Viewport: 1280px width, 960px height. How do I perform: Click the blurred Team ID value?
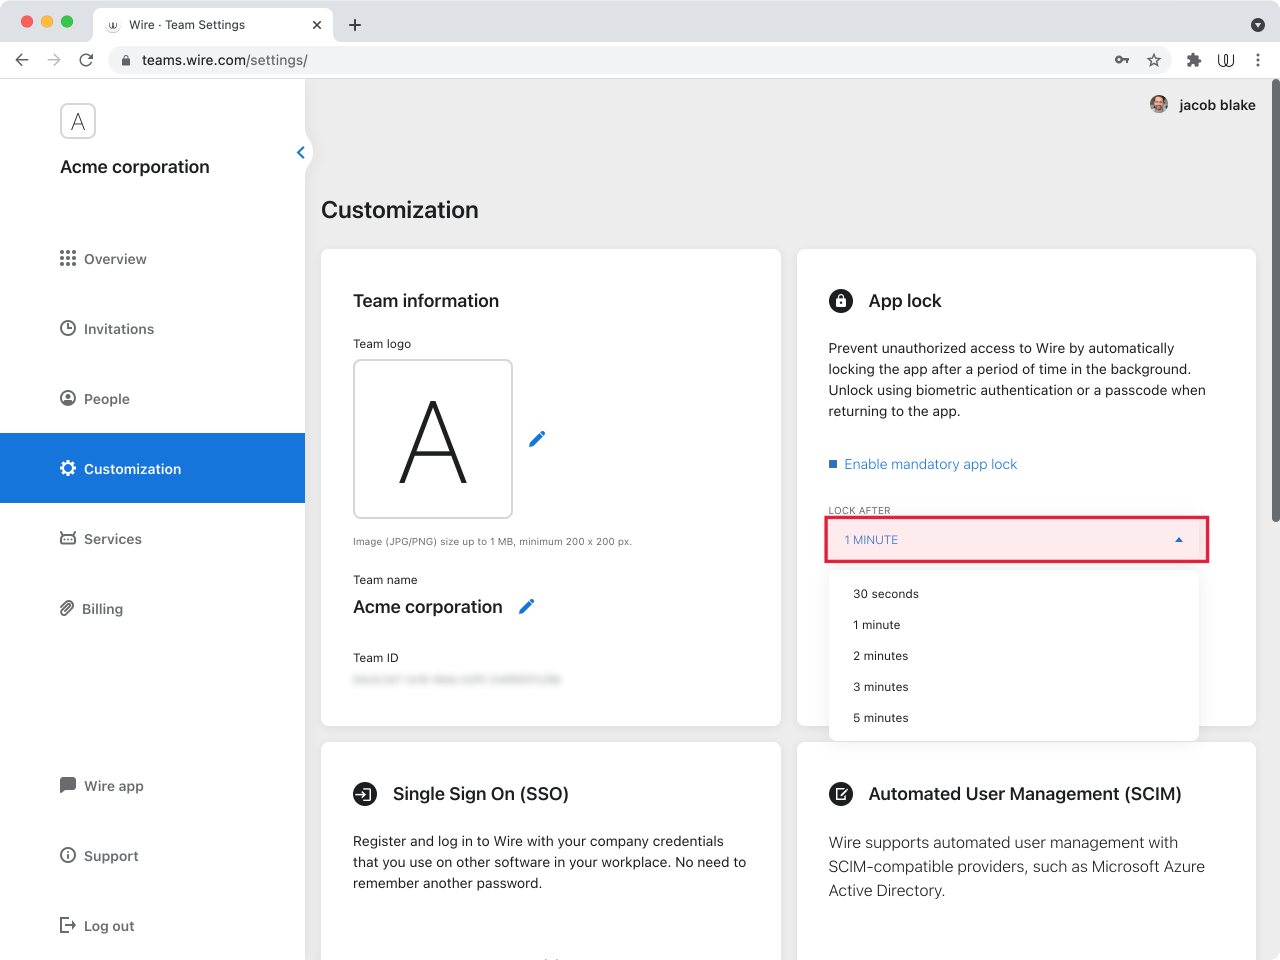(x=457, y=679)
